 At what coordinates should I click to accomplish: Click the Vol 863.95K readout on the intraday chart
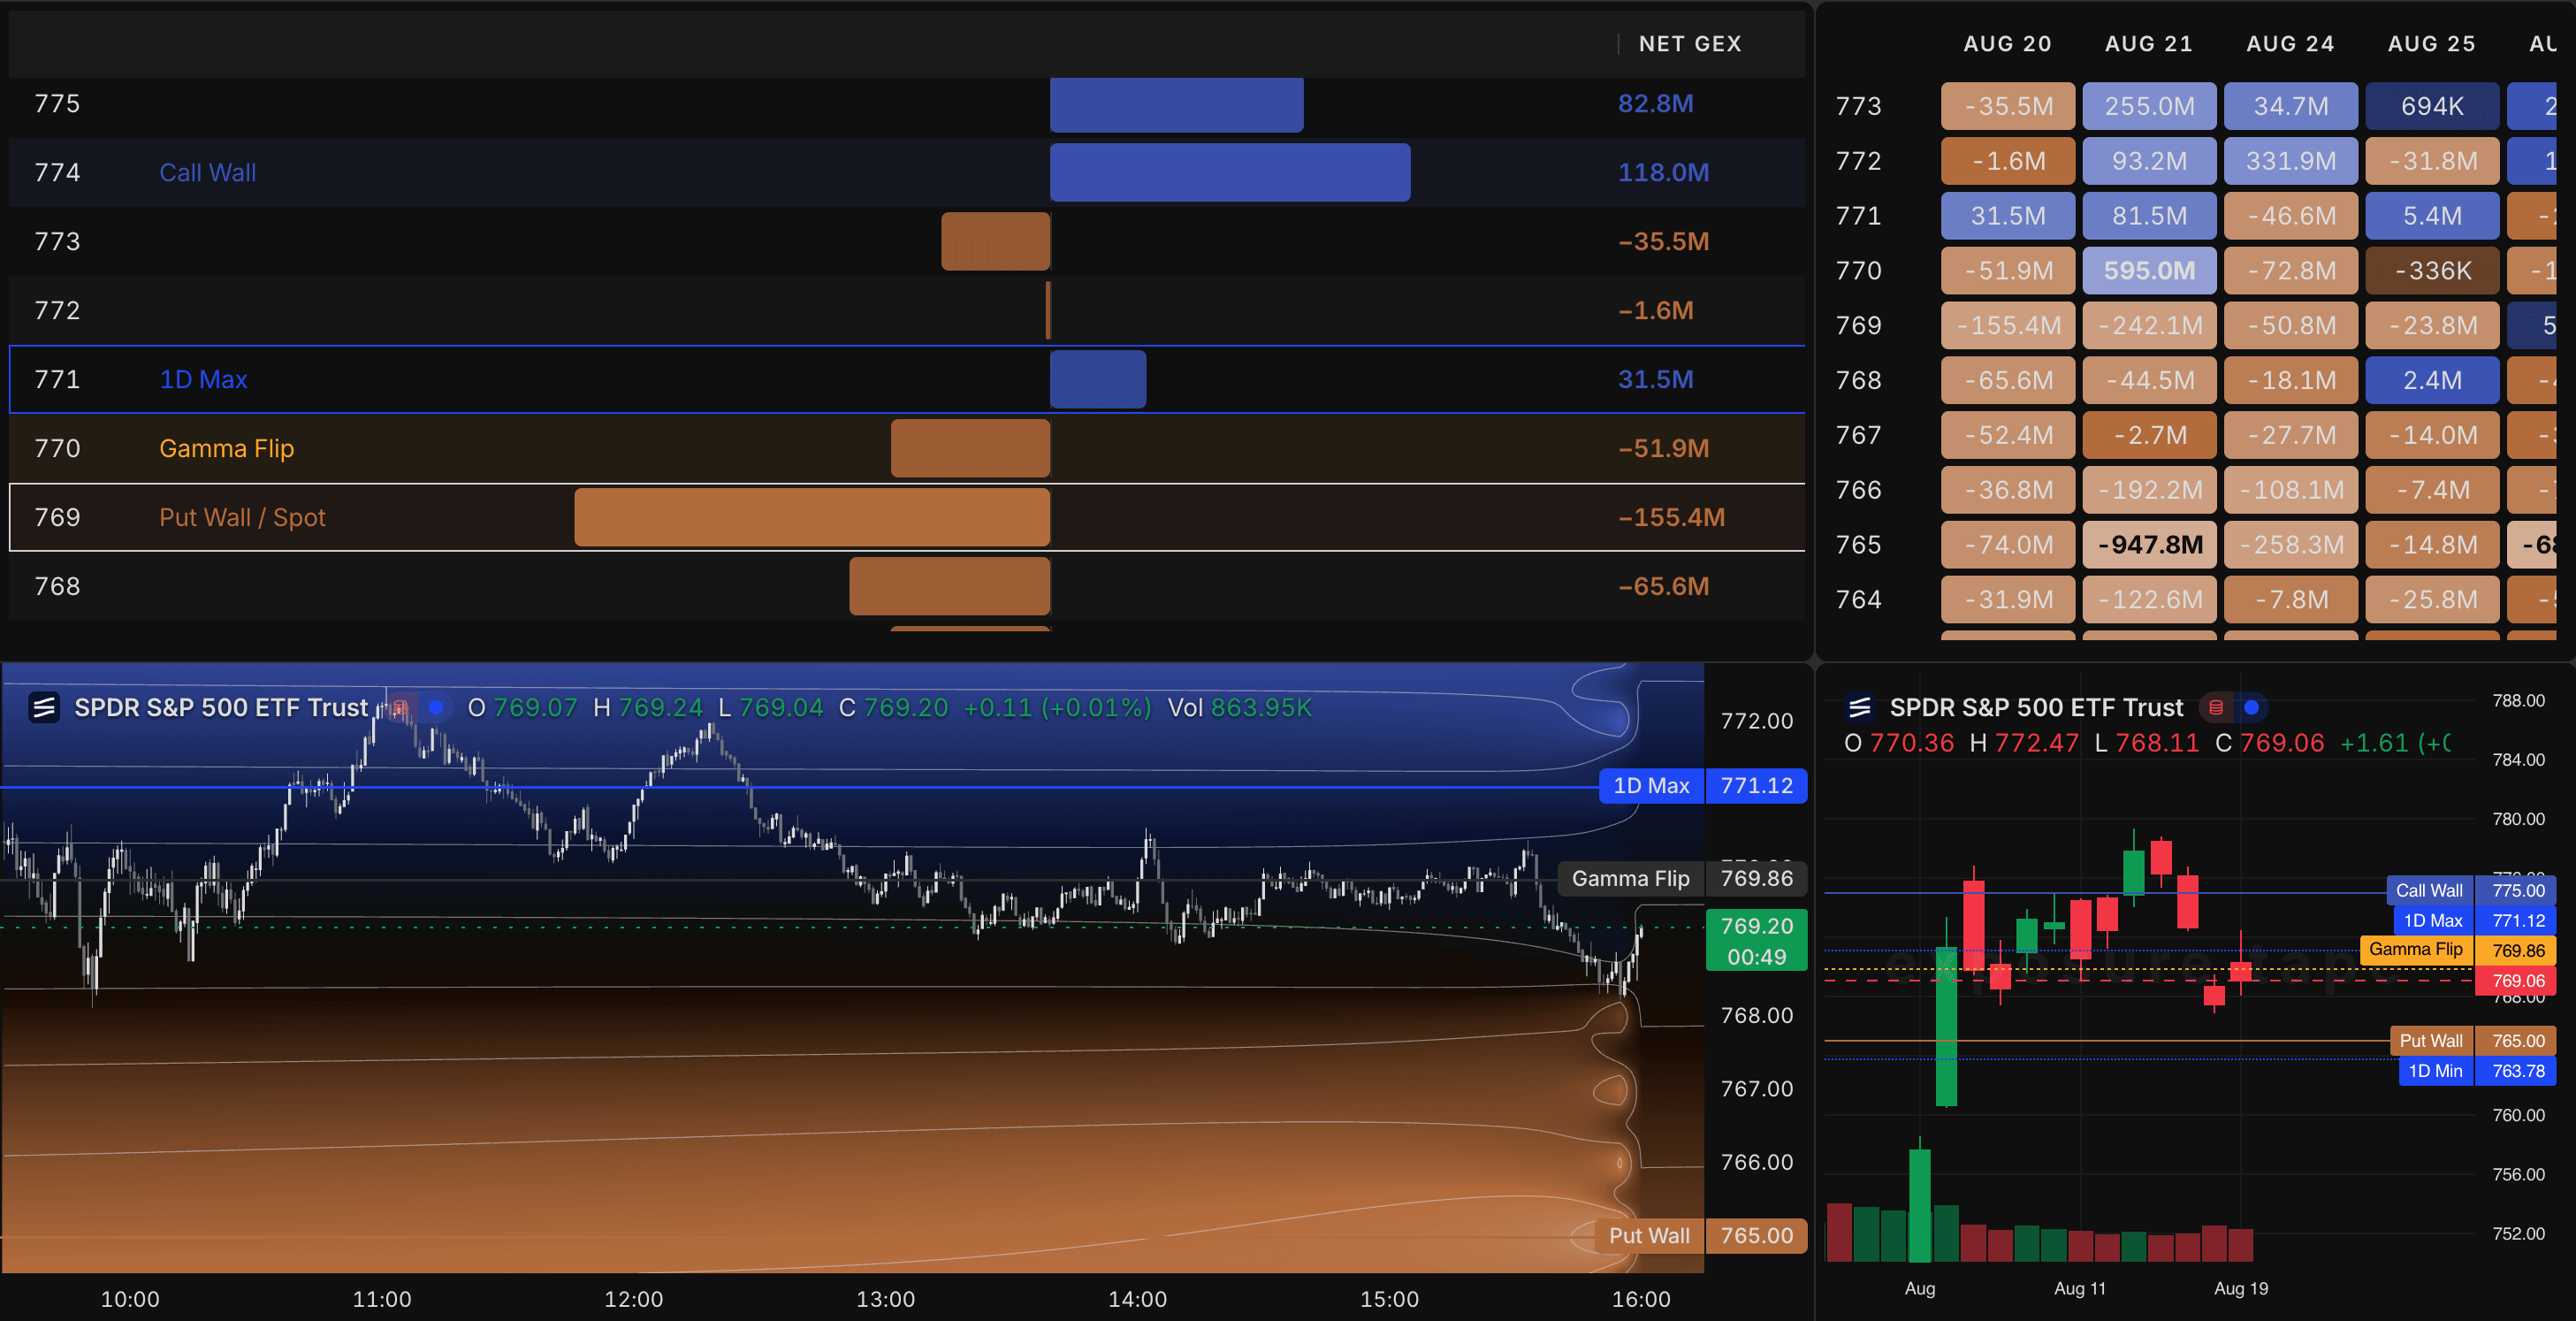[1240, 708]
